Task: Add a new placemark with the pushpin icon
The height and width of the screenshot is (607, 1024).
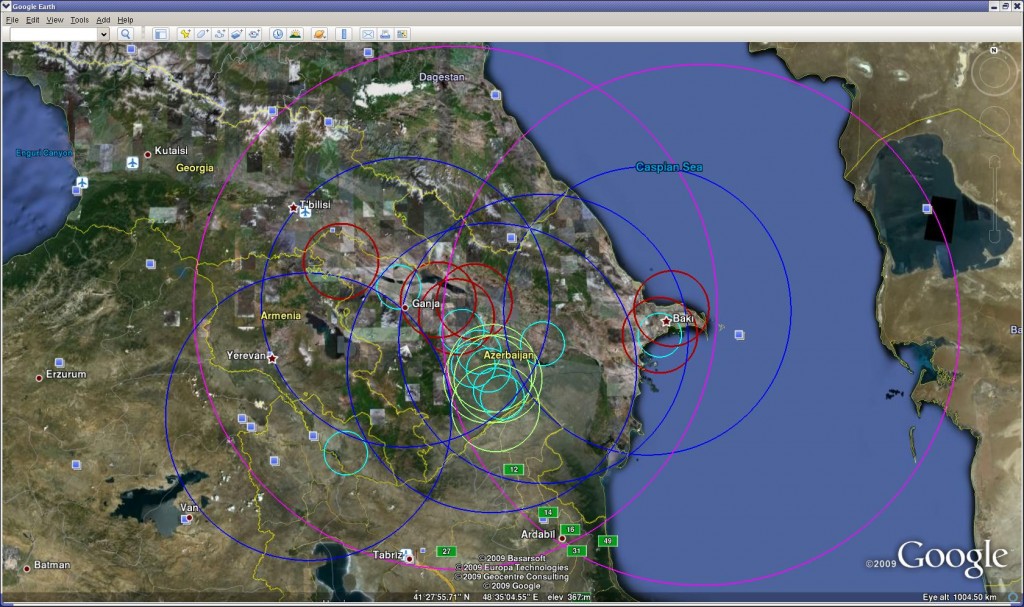Action: (x=185, y=34)
